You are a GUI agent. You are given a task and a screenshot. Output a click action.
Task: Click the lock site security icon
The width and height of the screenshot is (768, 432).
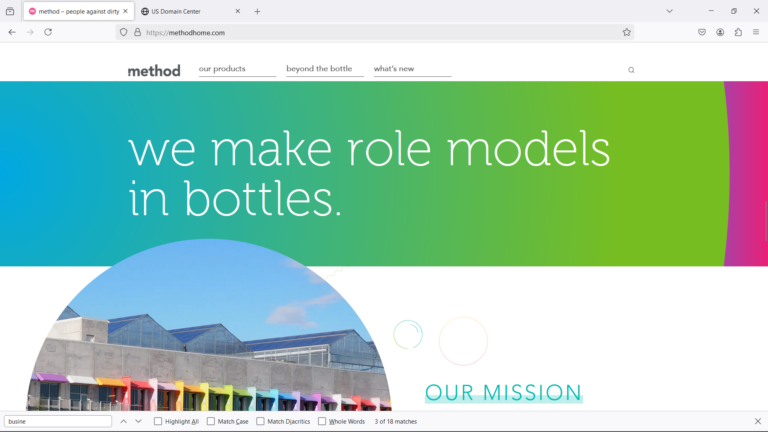[137, 32]
